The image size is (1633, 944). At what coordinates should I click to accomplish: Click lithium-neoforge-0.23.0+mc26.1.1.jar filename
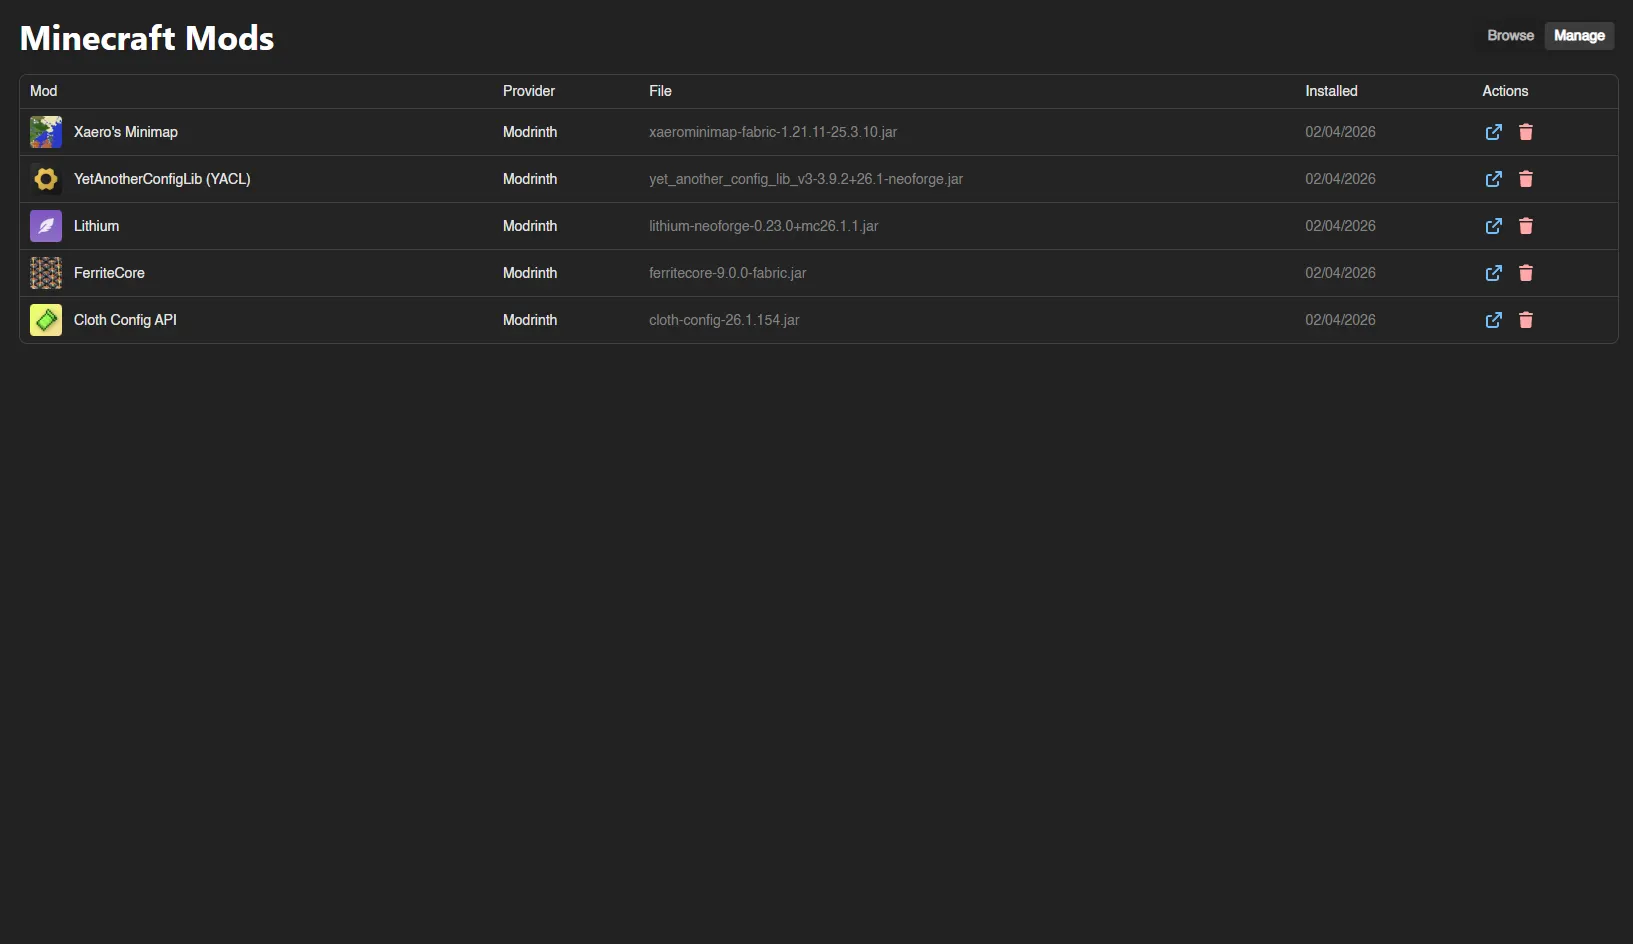point(763,226)
